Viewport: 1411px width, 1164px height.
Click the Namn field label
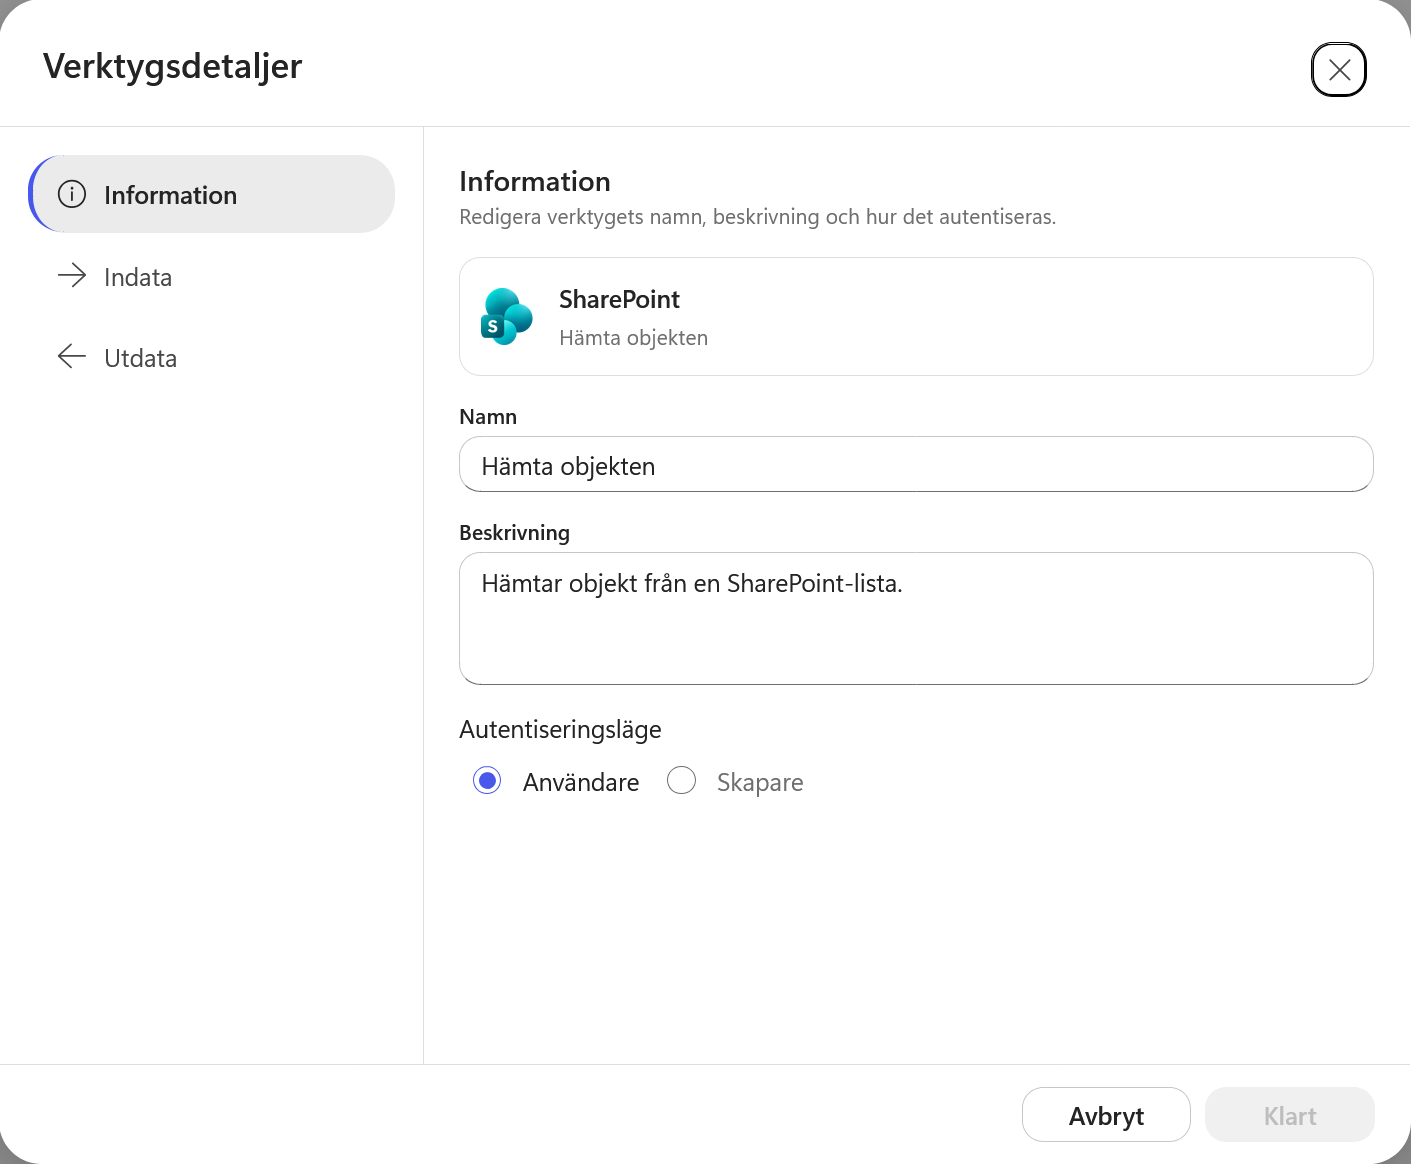point(488,417)
